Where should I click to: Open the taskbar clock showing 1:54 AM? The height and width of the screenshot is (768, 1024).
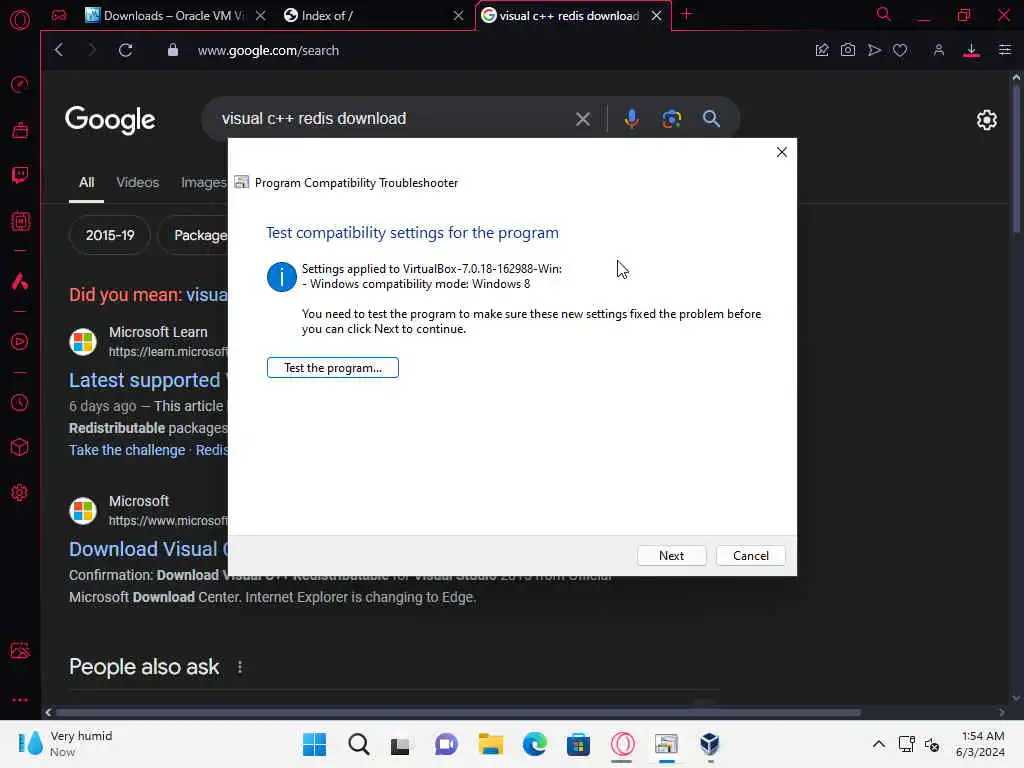[980, 744]
